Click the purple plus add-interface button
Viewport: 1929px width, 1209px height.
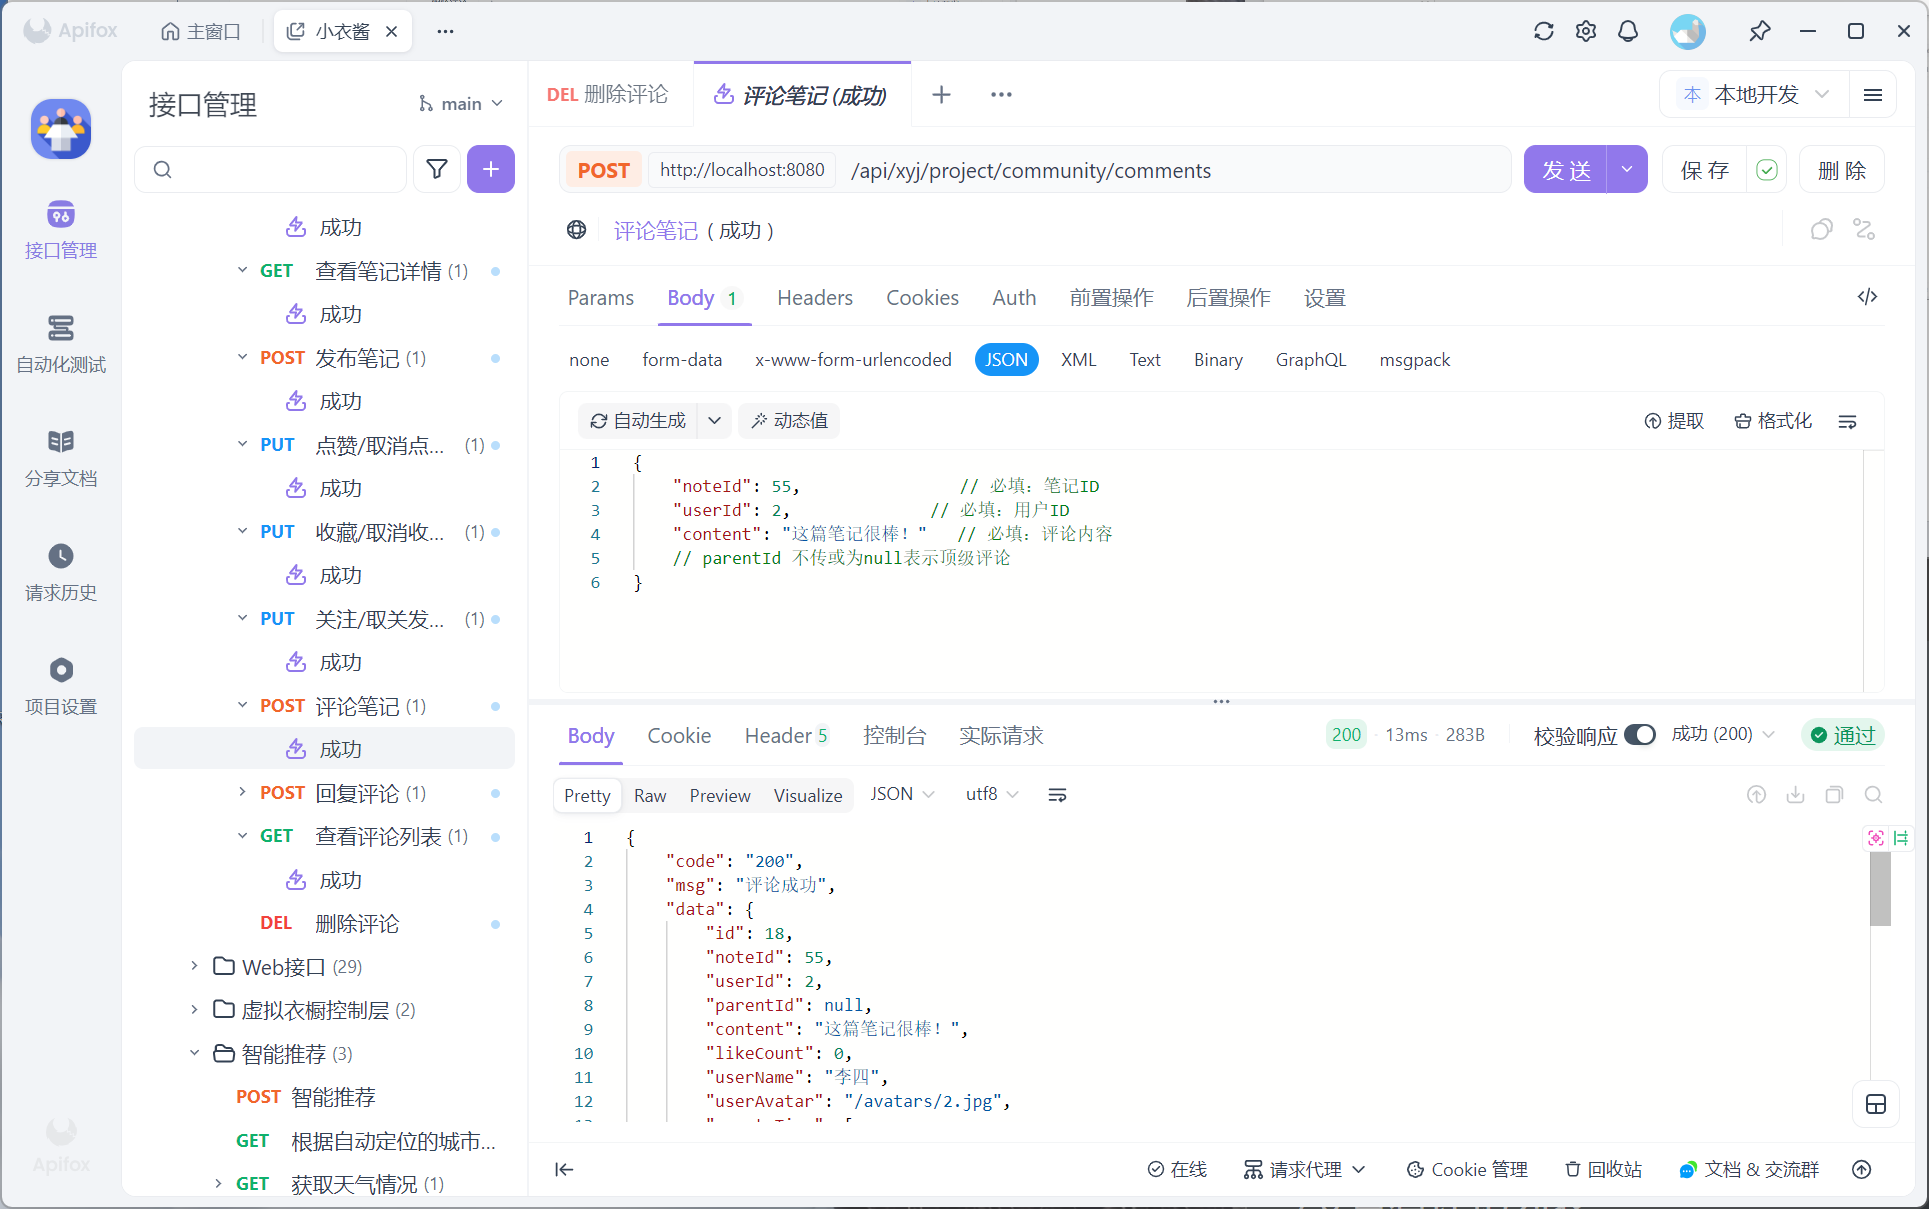point(490,170)
